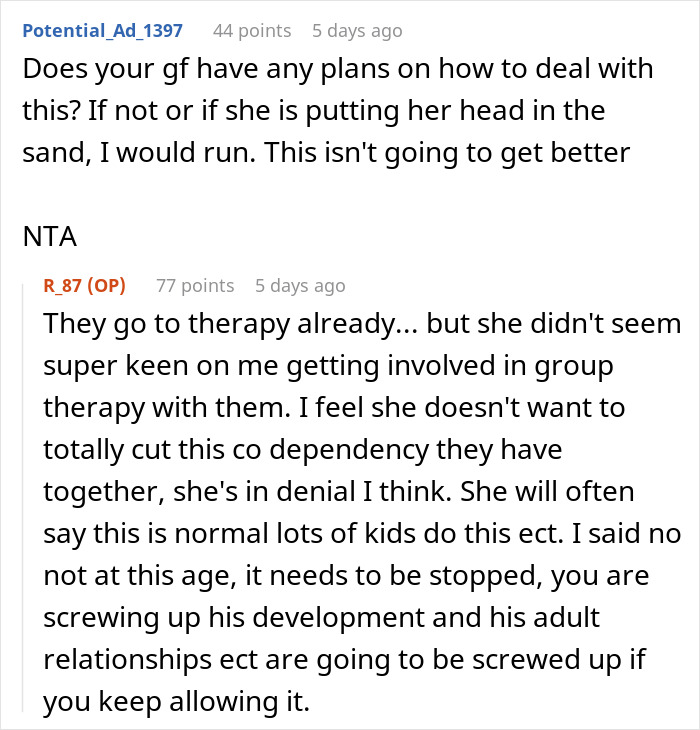Viewport: 700px width, 730px height.
Task: Click the line starting 'Does your gf have'
Action: tap(338, 70)
